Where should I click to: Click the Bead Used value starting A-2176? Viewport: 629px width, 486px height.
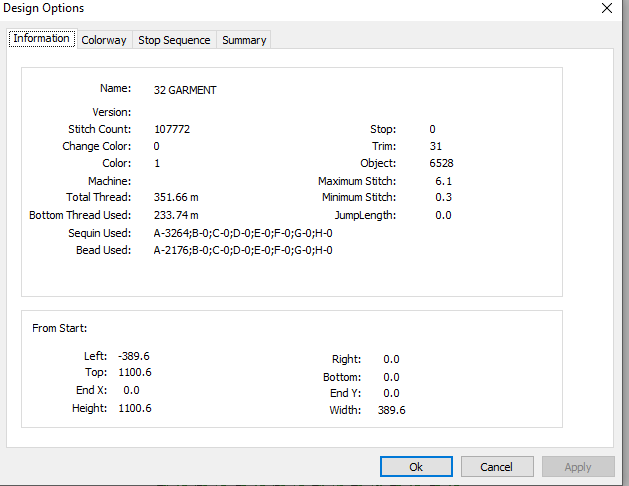pos(243,250)
